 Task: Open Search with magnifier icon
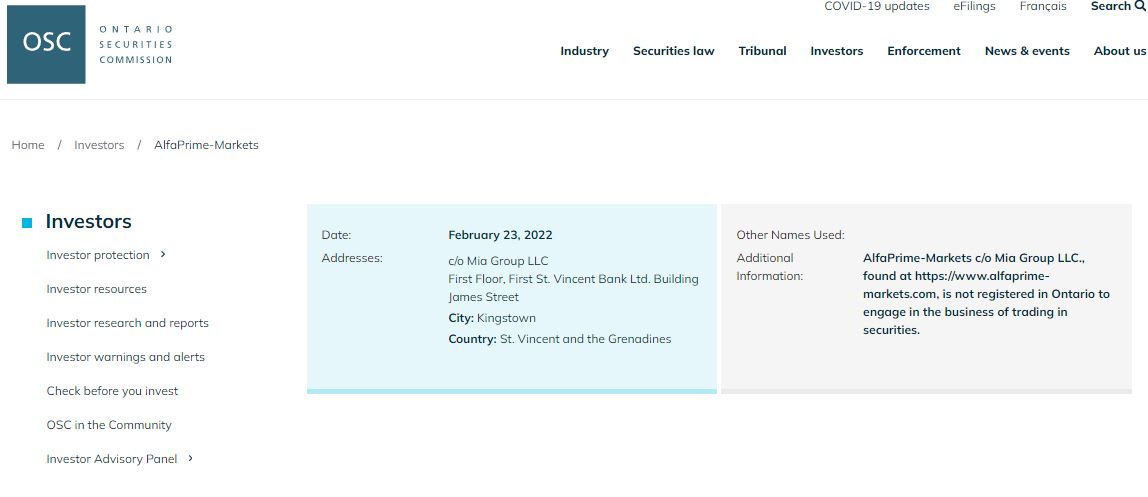pos(1118,7)
